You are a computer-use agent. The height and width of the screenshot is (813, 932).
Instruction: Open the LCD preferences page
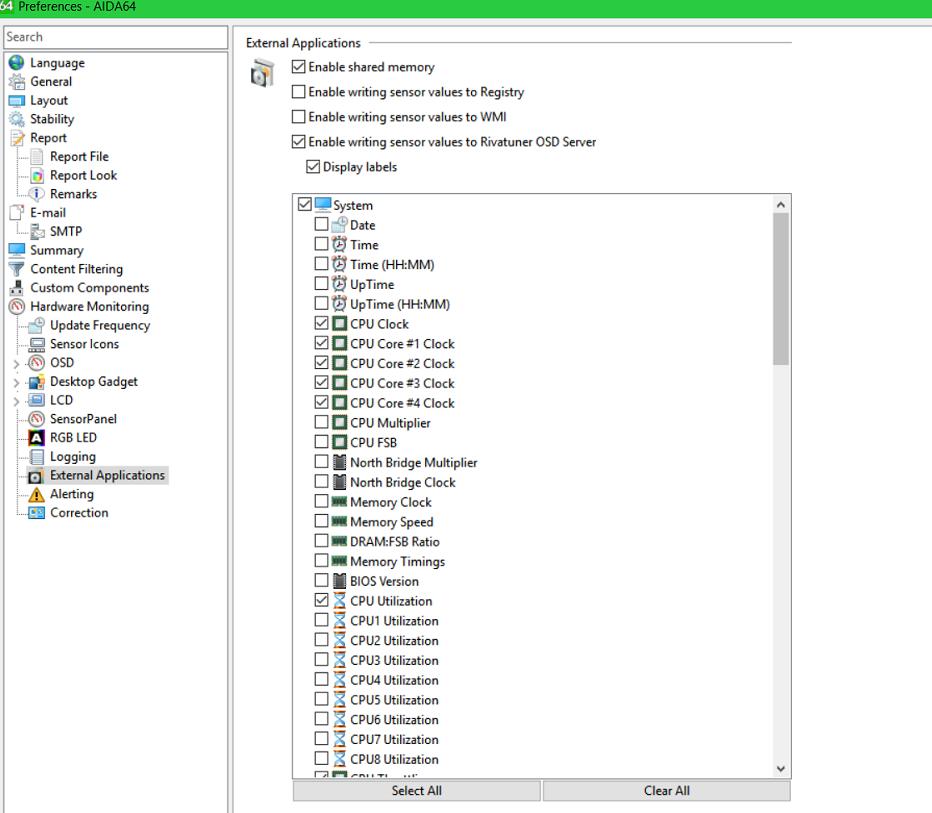pos(61,400)
